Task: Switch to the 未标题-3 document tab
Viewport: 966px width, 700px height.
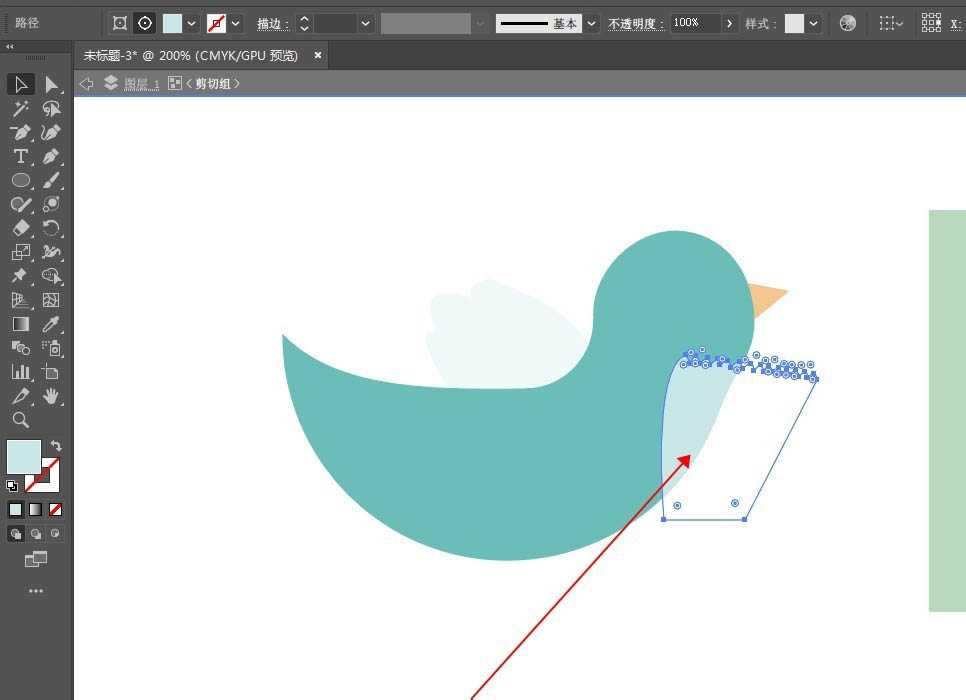Action: tap(190, 56)
